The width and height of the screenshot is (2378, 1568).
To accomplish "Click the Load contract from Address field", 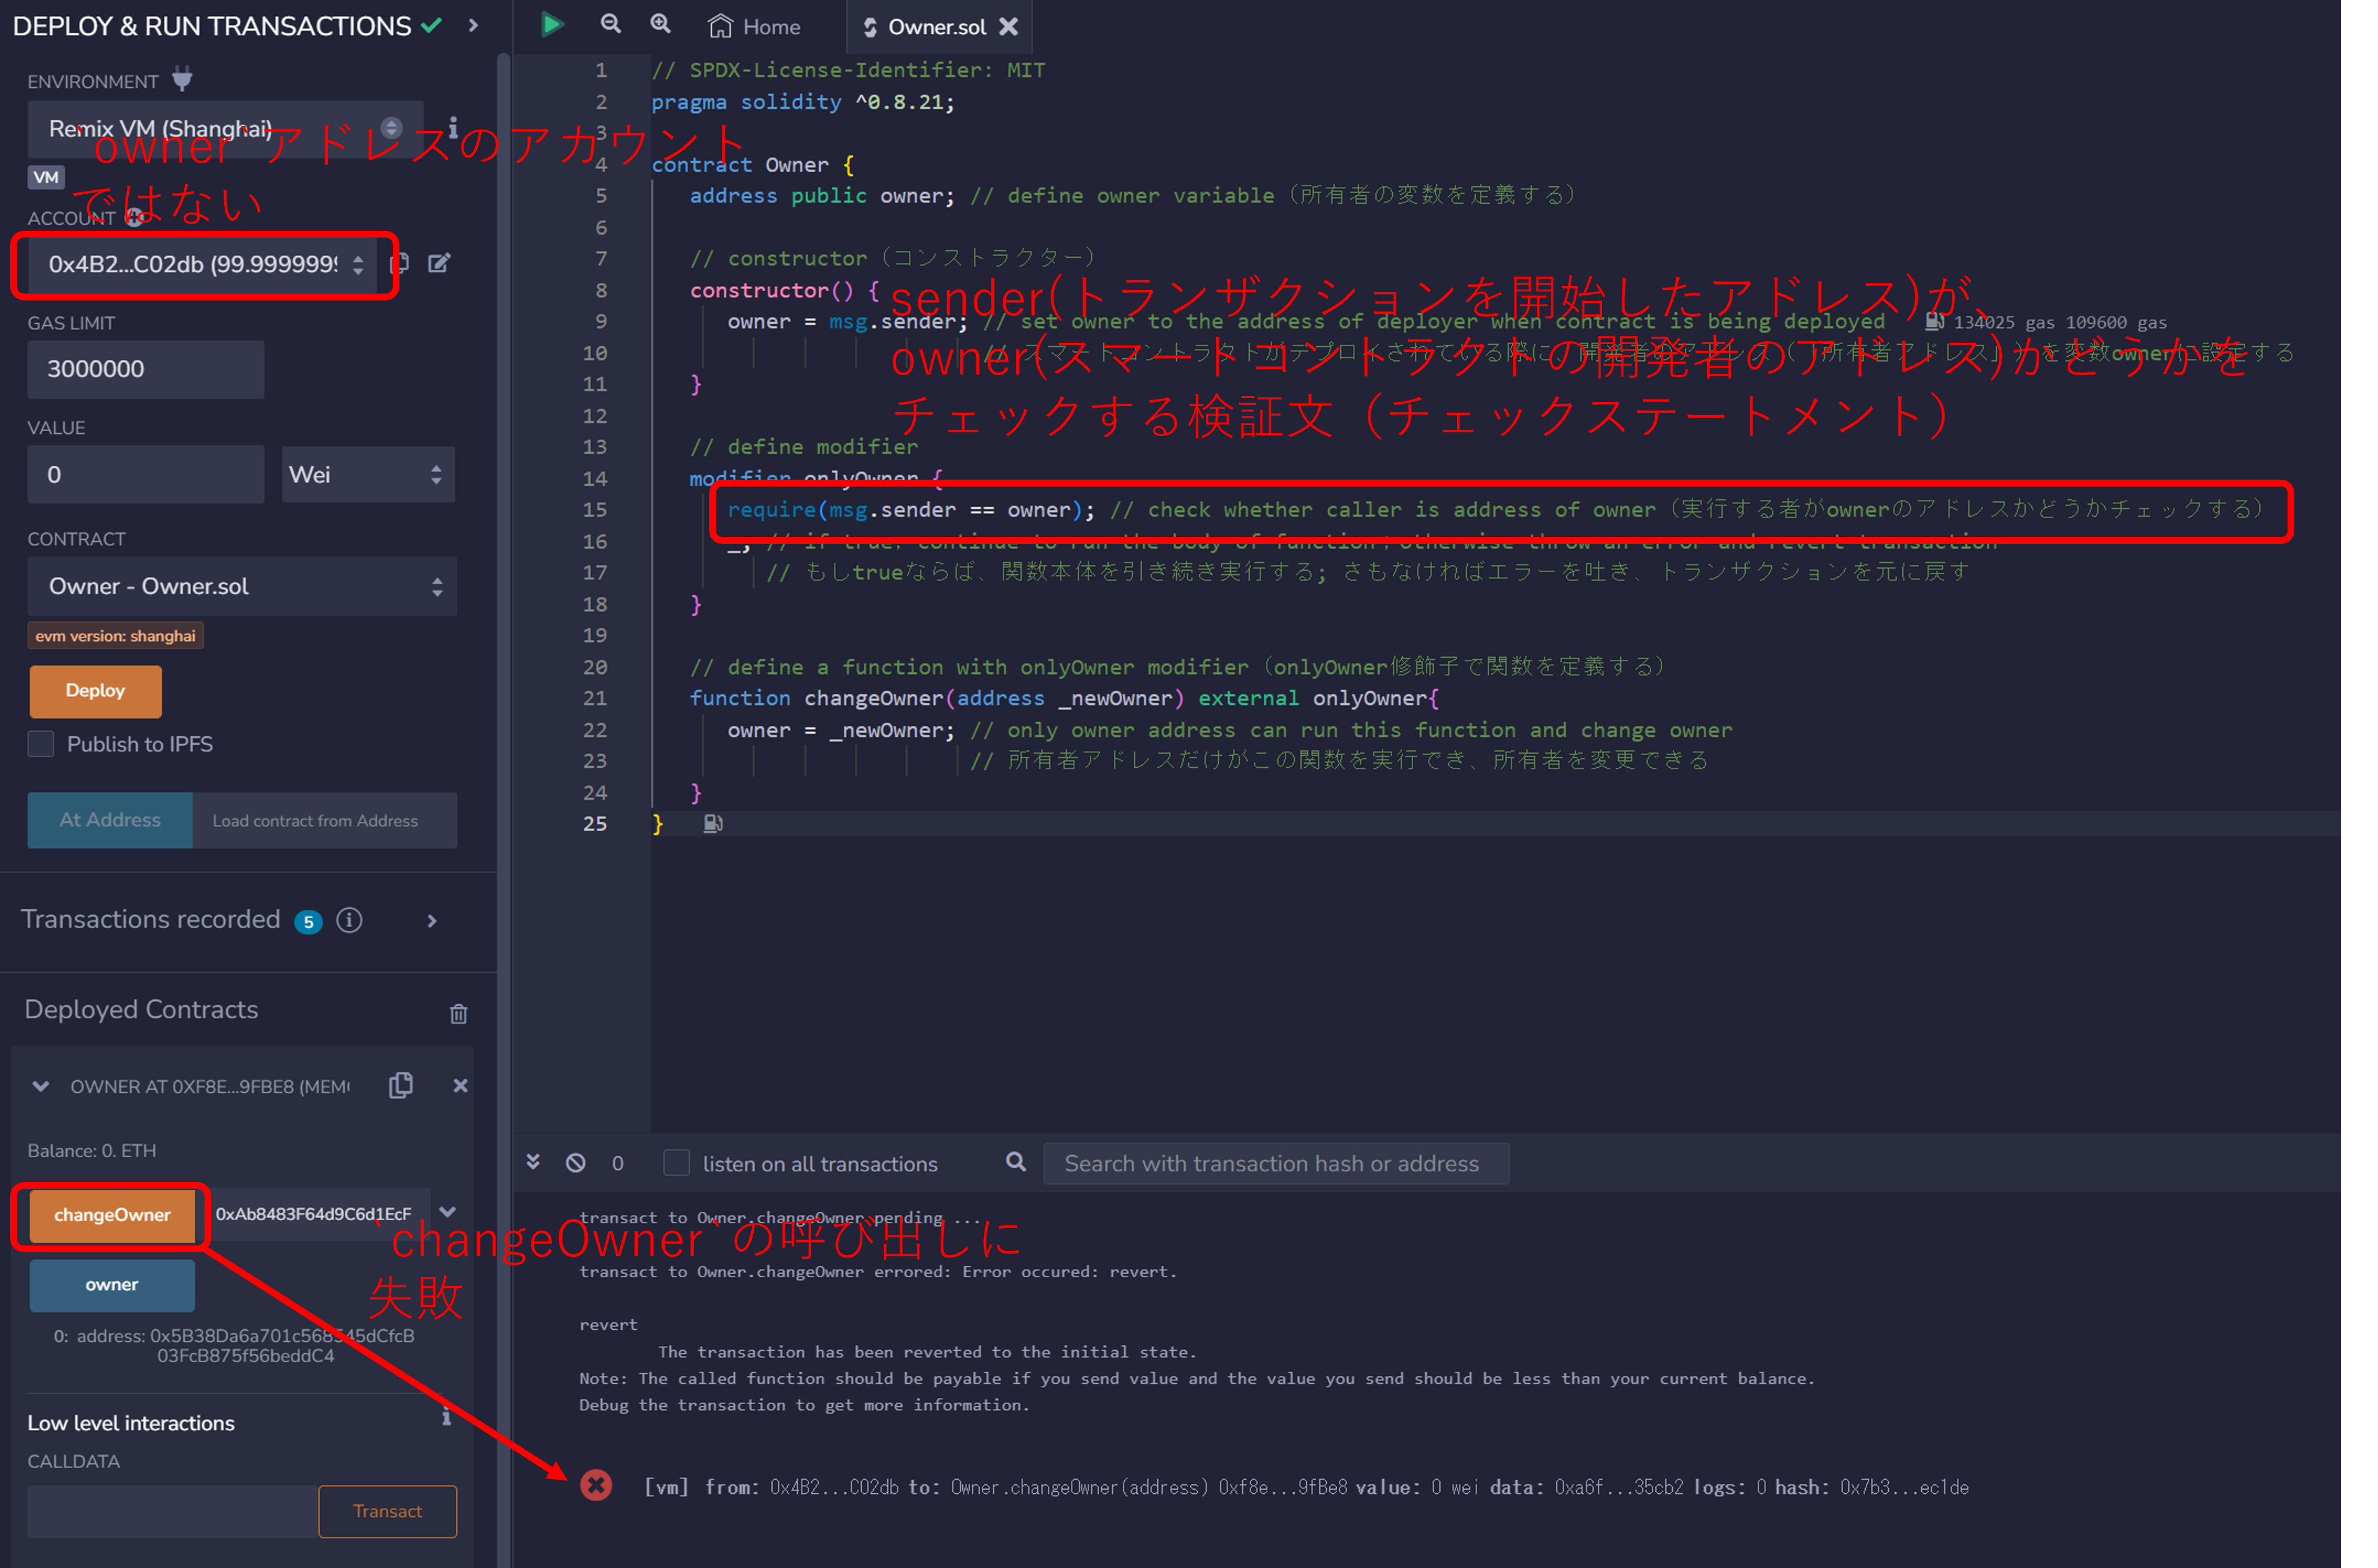I will coord(325,820).
